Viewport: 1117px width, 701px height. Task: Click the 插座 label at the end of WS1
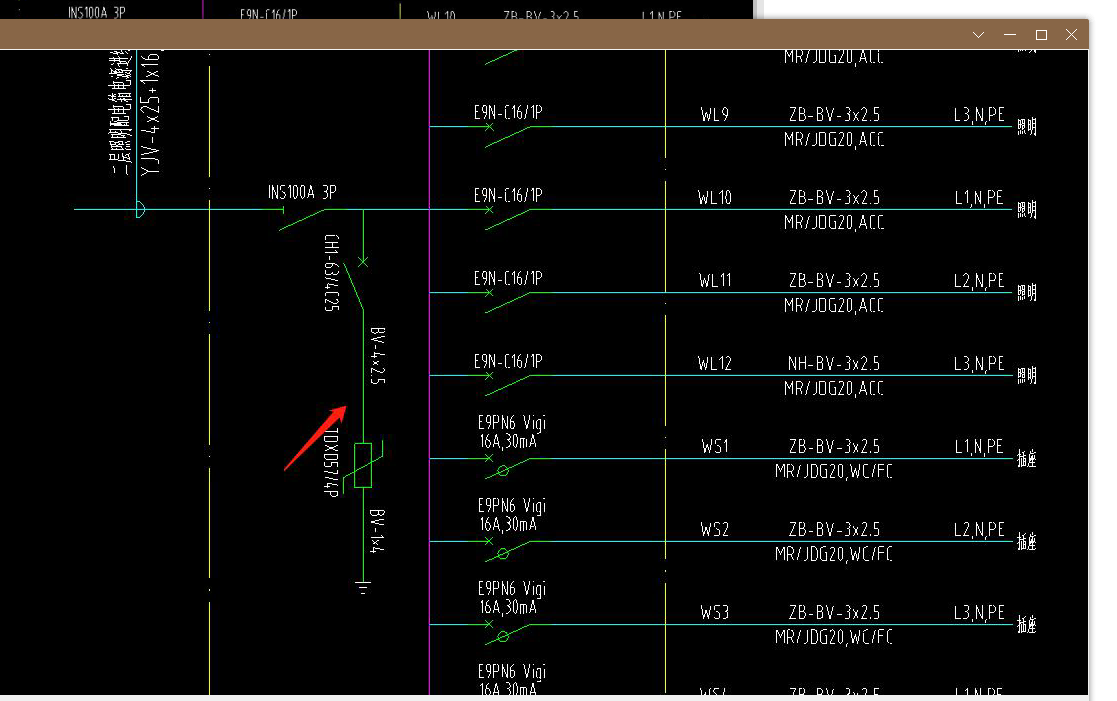(1027, 459)
